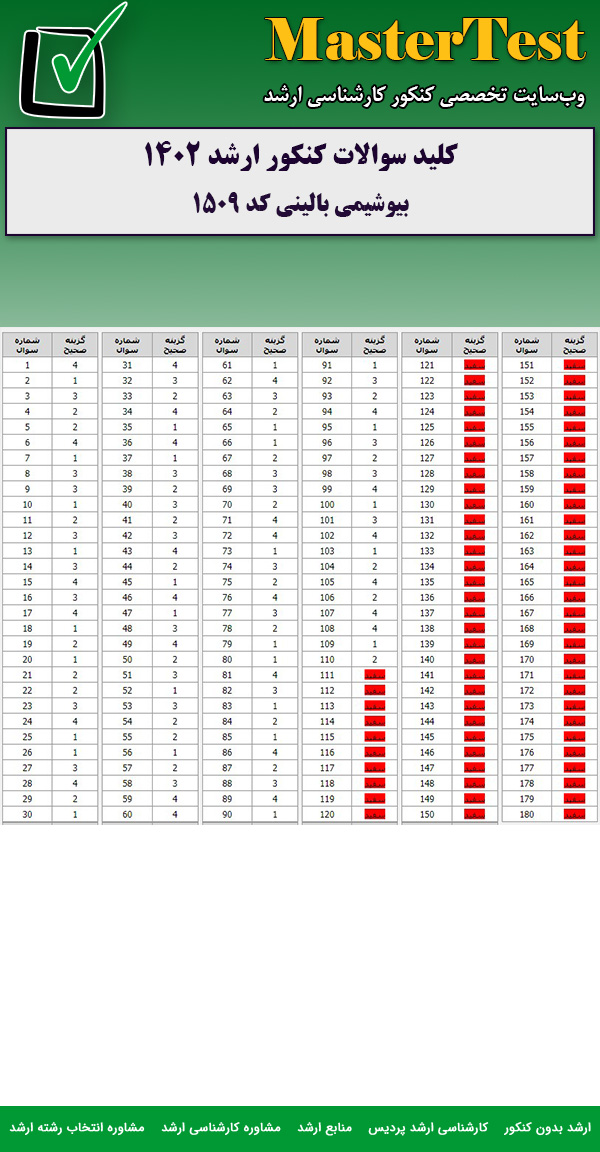Click the شماره سوال header above question 61
Screen dimensions: 600x1152
[x=227, y=344]
